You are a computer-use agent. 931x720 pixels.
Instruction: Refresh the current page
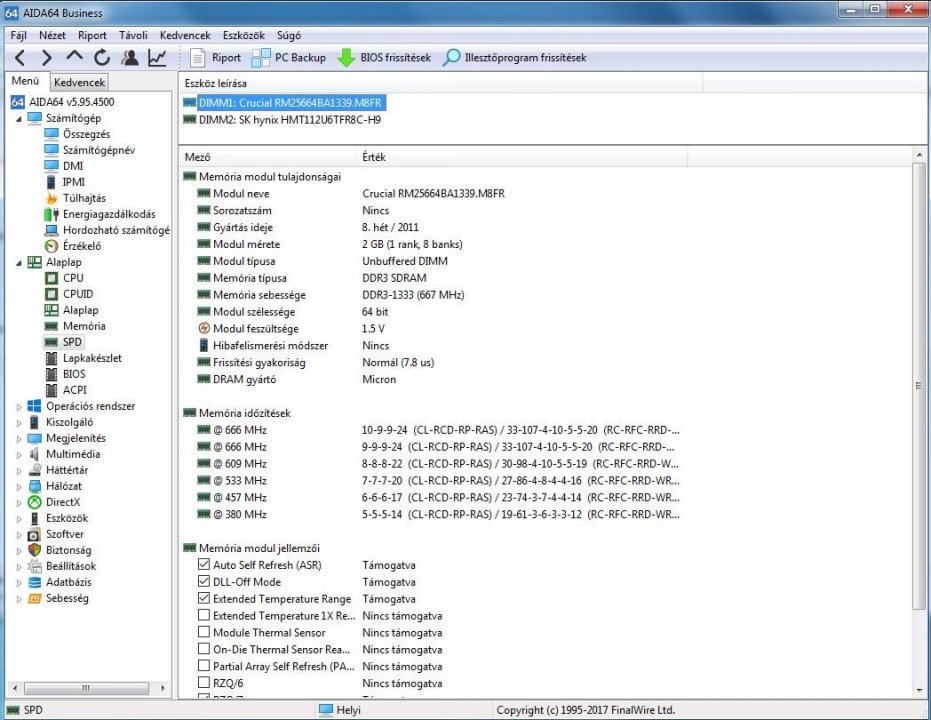102,58
